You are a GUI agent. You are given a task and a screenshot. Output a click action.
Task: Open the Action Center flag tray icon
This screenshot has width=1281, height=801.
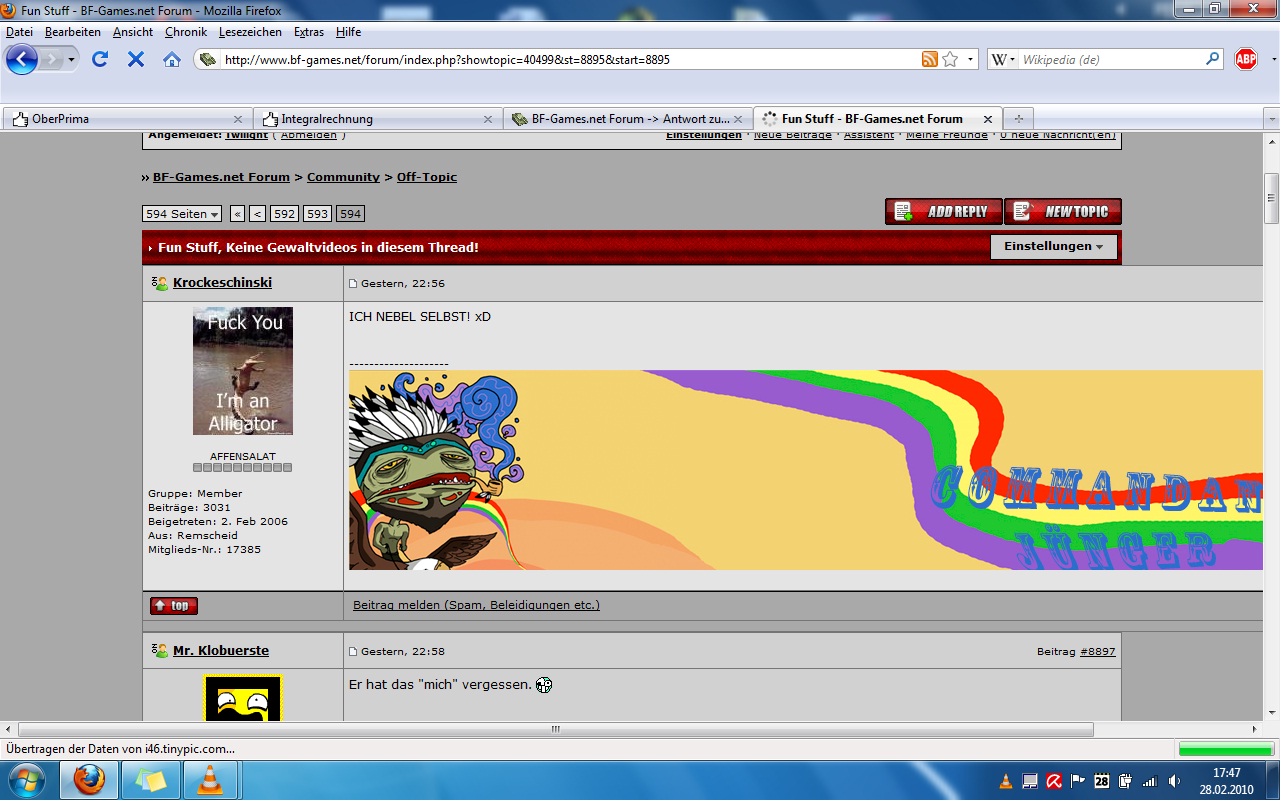pos(1078,781)
